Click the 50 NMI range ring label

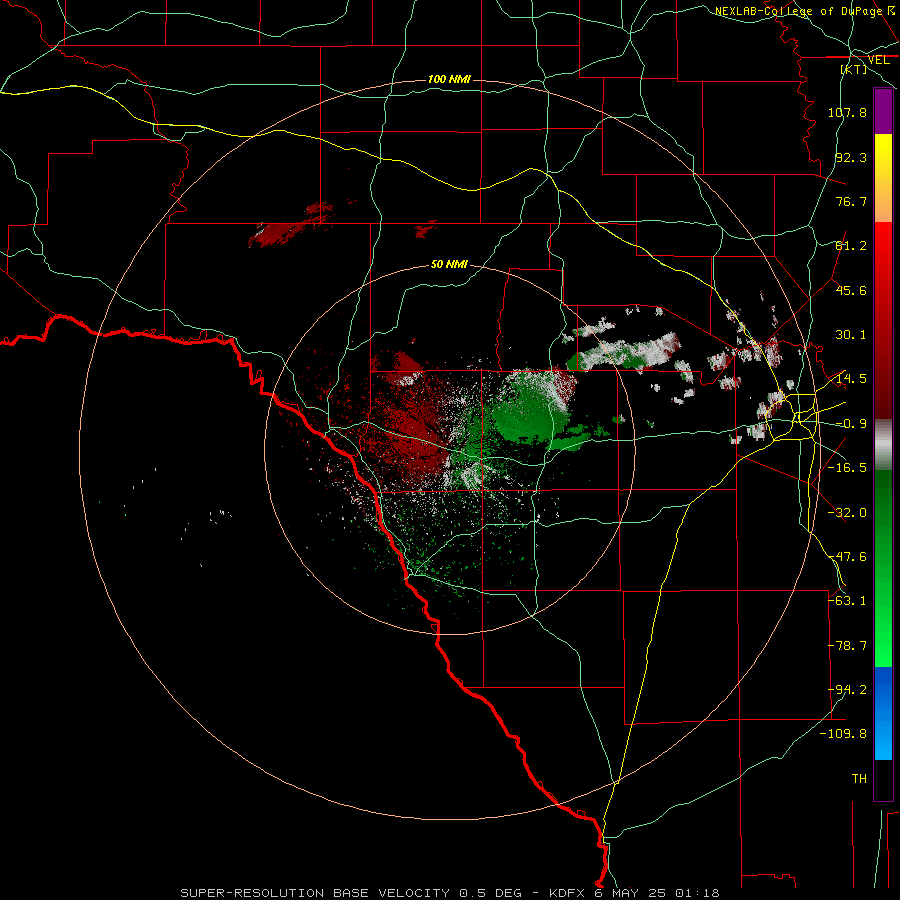(x=449, y=264)
